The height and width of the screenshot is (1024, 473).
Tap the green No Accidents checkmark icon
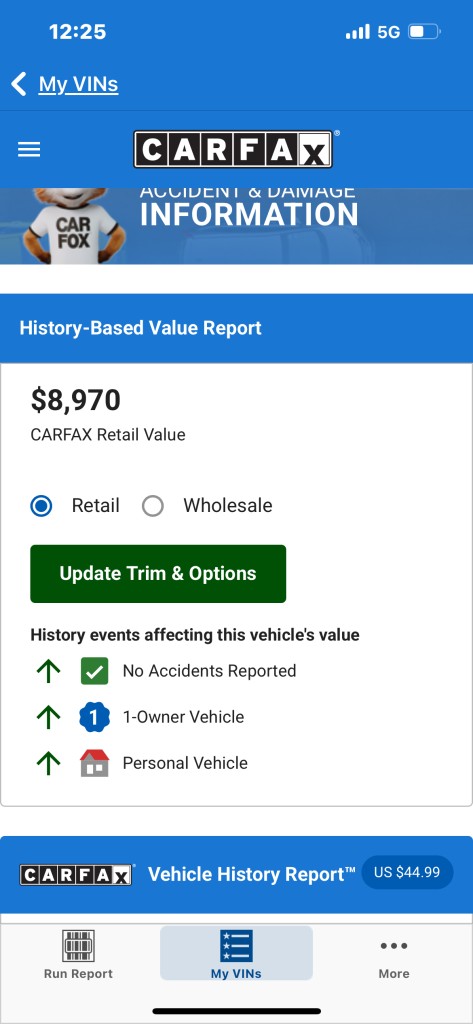pos(95,671)
